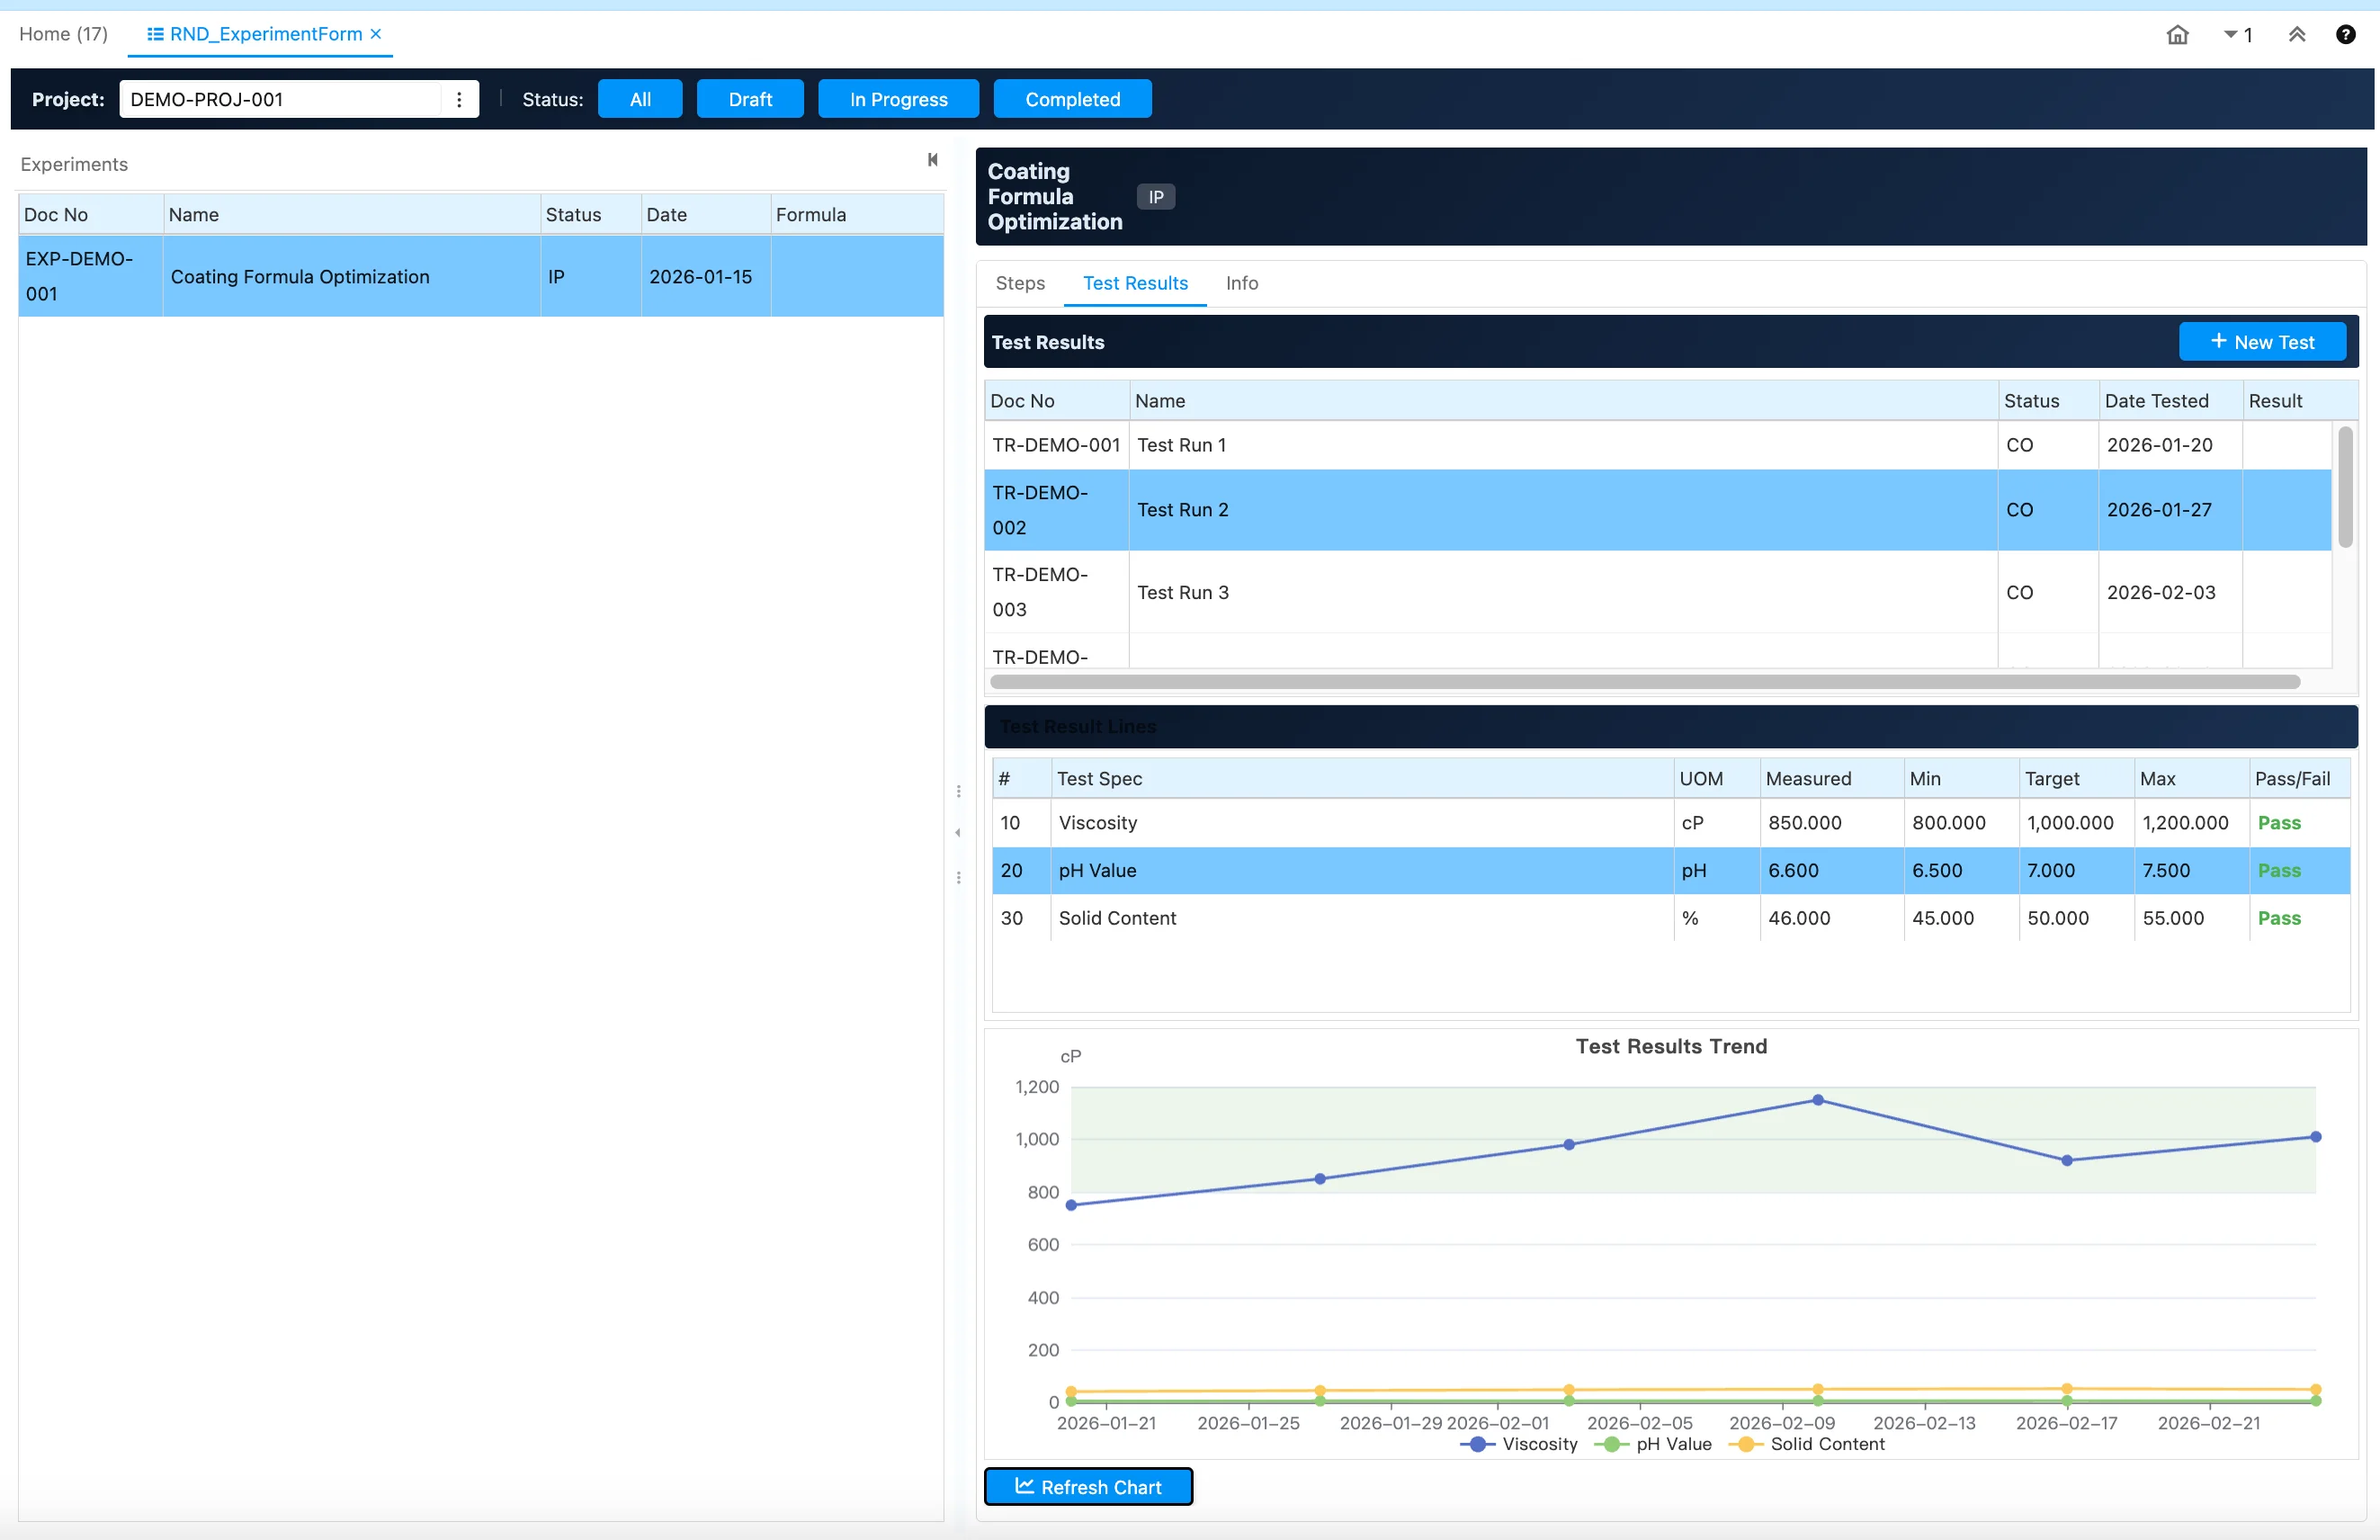The width and height of the screenshot is (2380, 1540).
Task: Click the Project DEMO-PROJ-001 field
Action: [280, 99]
